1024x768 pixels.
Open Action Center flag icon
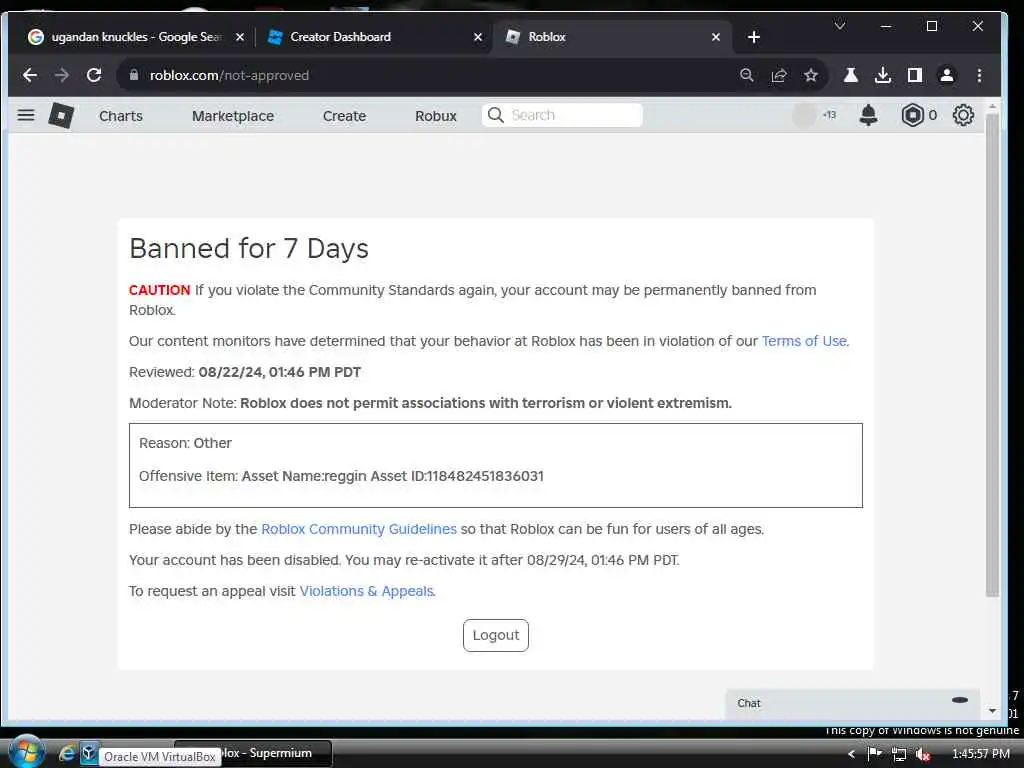pos(874,754)
